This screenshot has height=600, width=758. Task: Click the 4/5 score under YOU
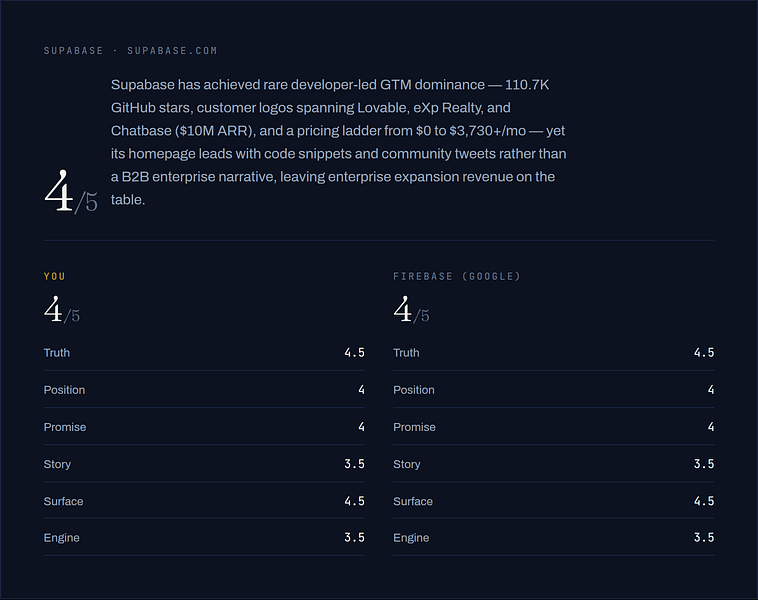pyautogui.click(x=62, y=310)
